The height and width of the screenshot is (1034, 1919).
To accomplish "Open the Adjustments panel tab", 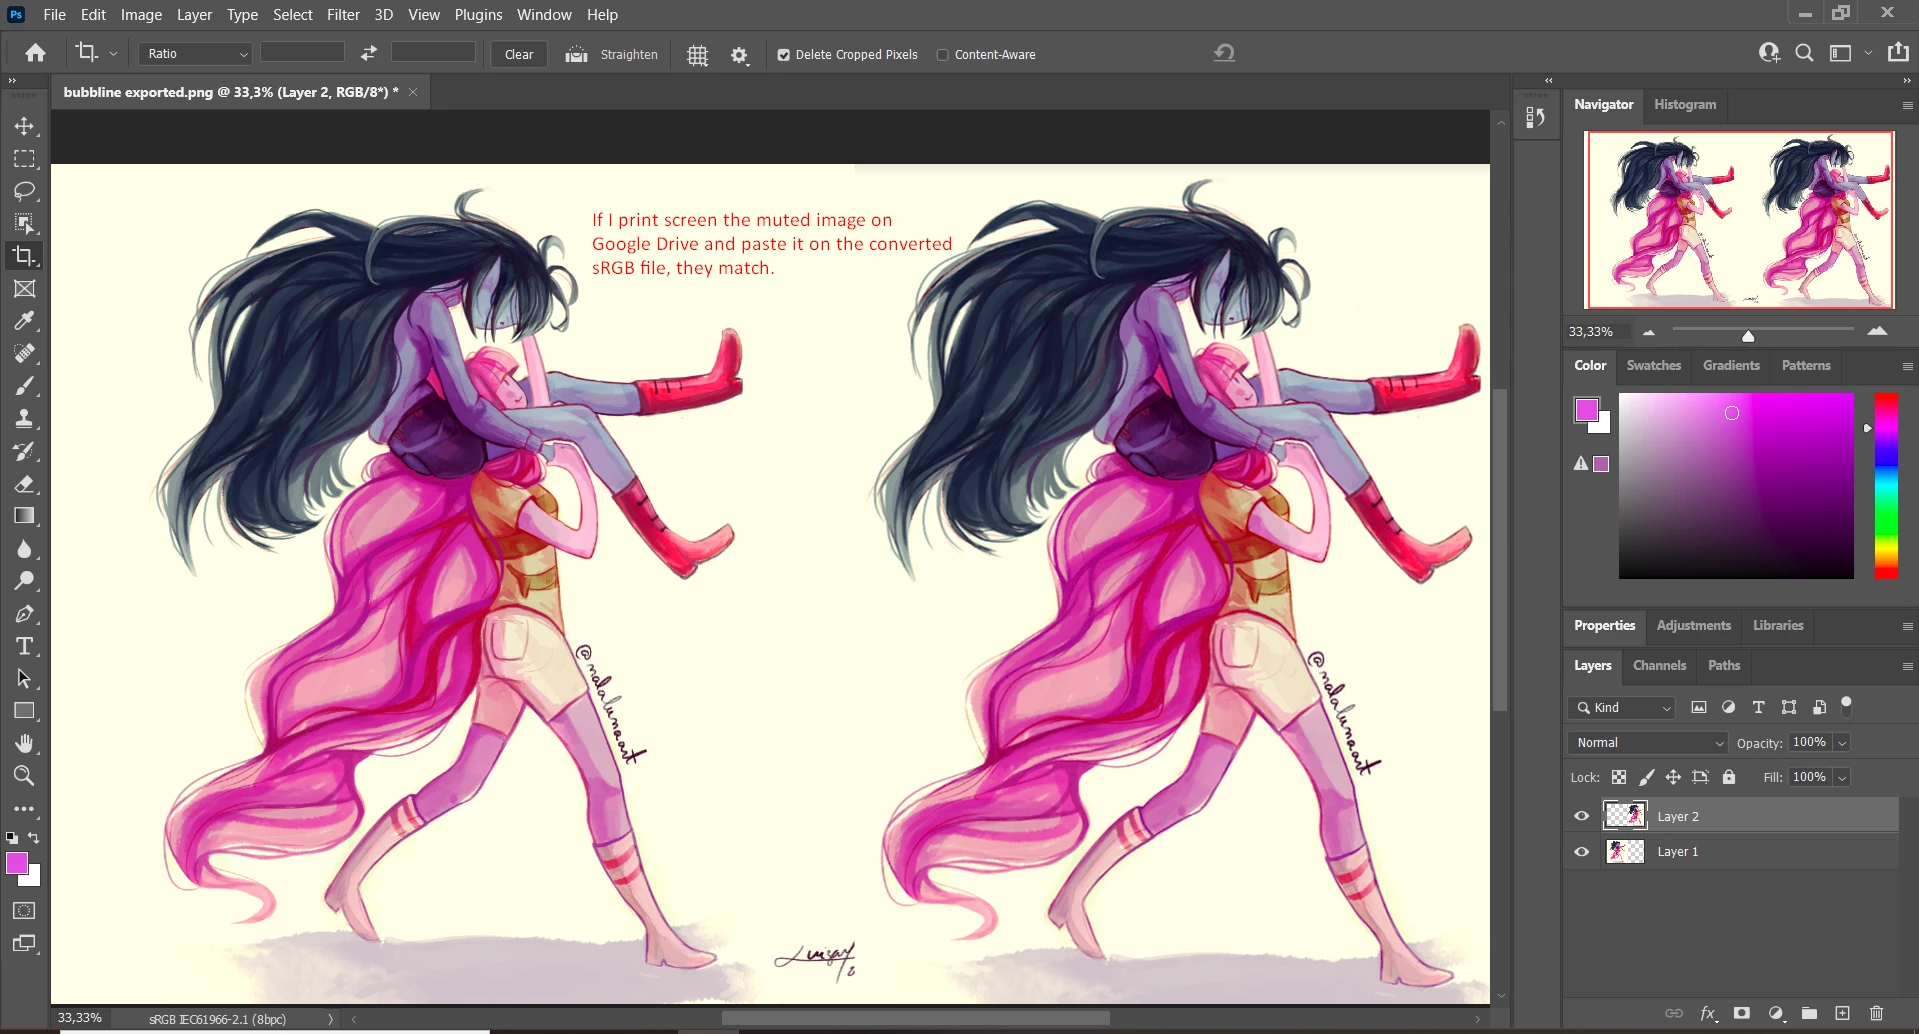I will (1693, 626).
